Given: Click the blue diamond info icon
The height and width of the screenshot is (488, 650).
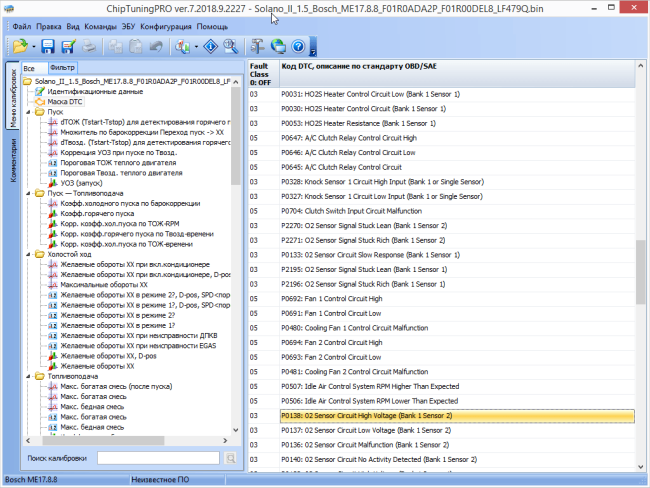Looking at the screenshot, I should pos(211,46).
